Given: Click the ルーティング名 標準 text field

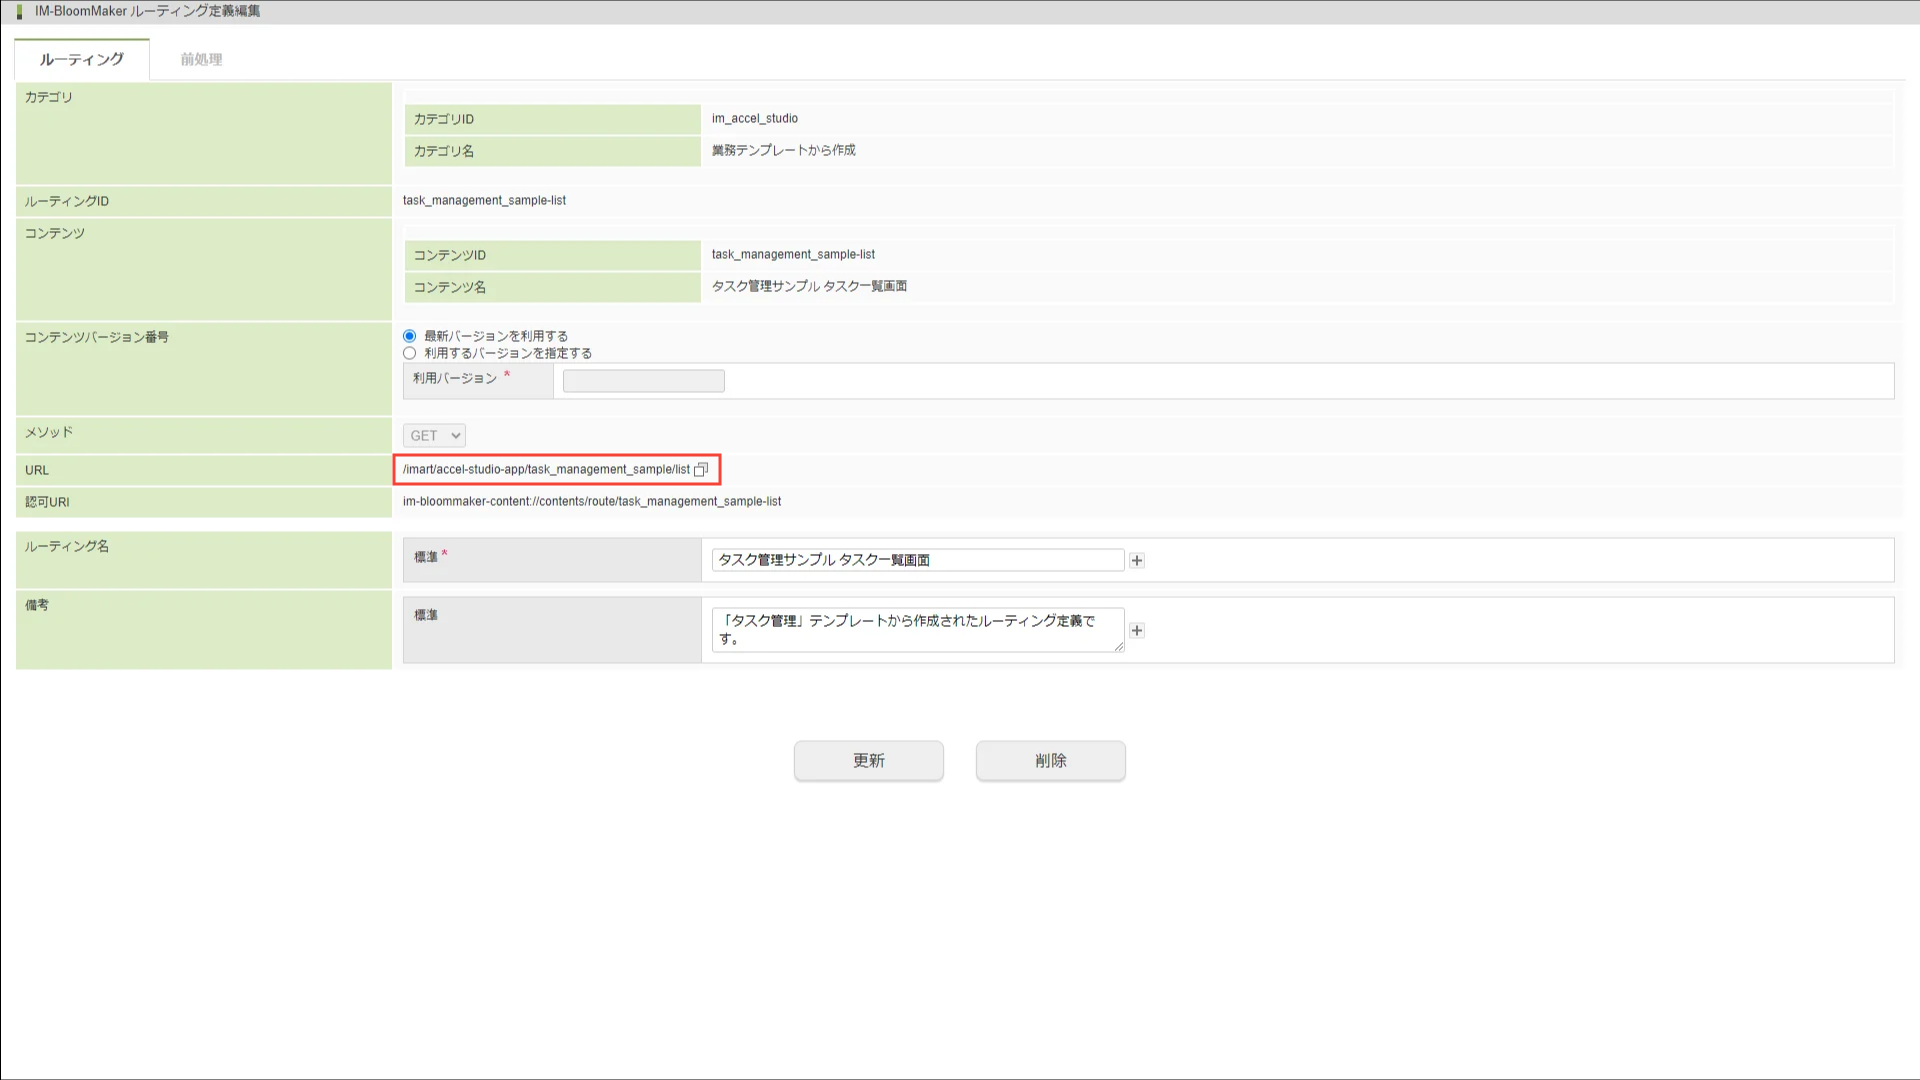Looking at the screenshot, I should point(917,560).
